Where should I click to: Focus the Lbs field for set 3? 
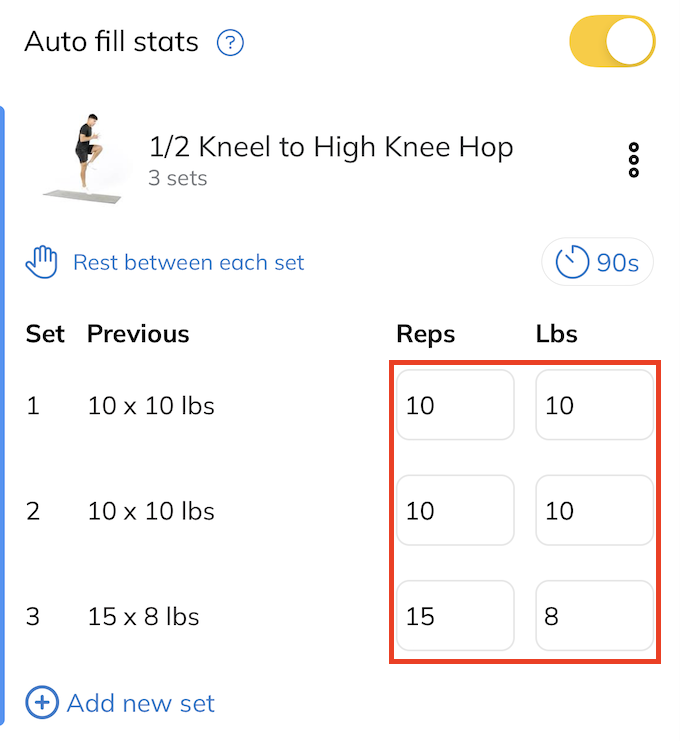click(x=594, y=616)
